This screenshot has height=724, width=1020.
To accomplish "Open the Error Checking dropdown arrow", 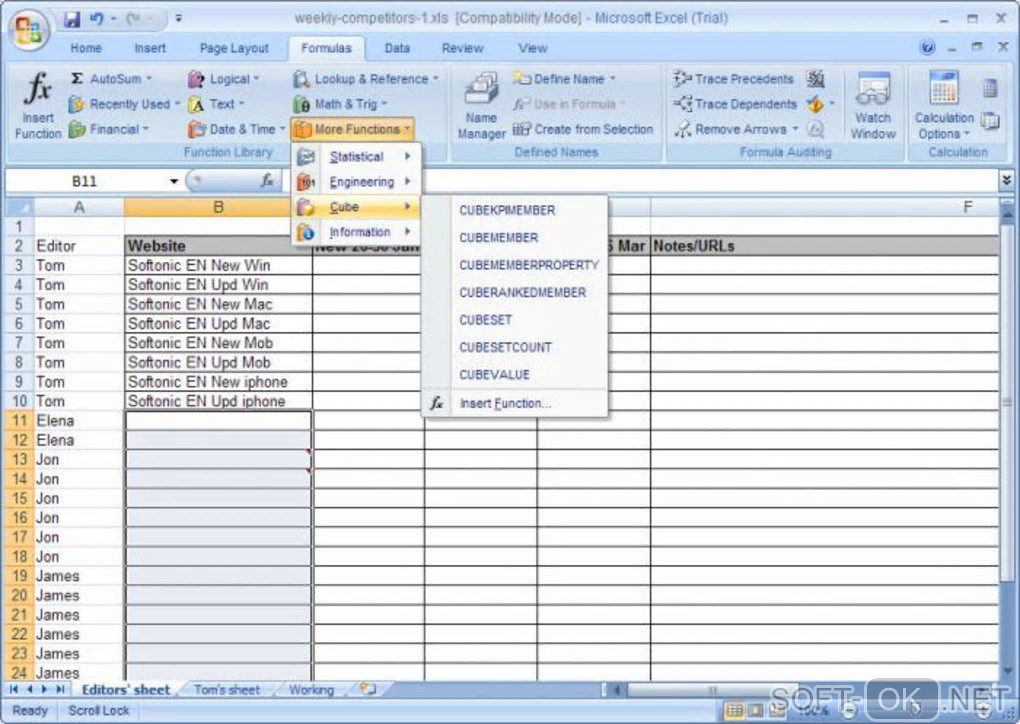I will (x=831, y=104).
